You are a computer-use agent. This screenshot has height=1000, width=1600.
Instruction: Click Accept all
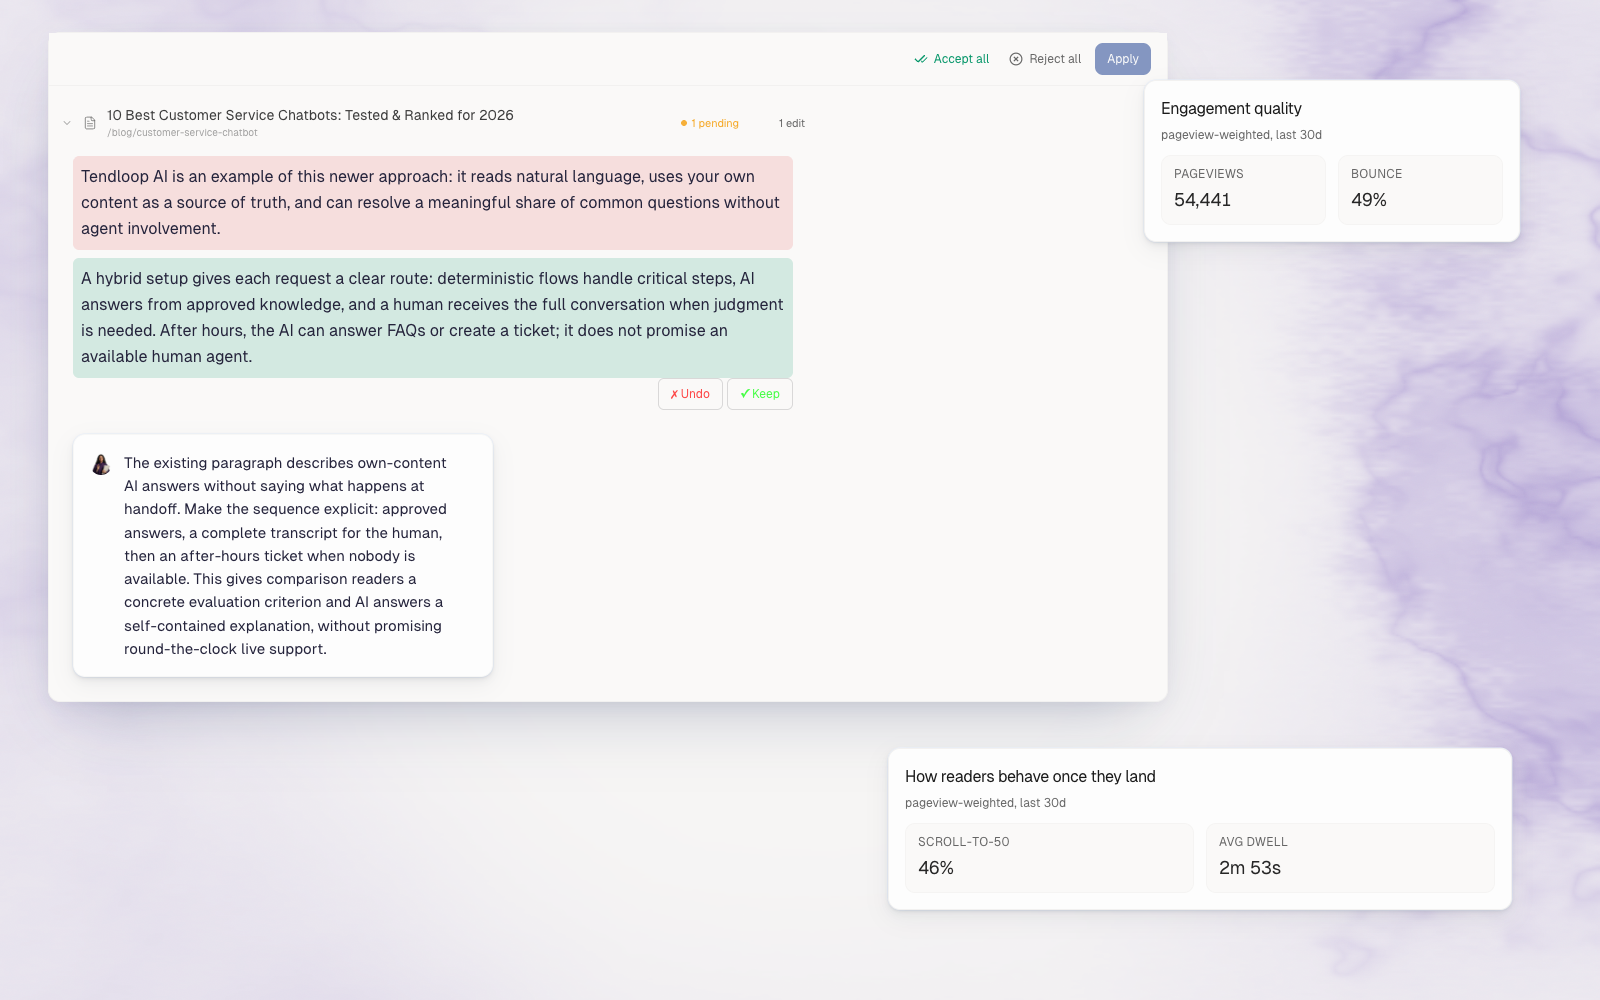click(951, 59)
